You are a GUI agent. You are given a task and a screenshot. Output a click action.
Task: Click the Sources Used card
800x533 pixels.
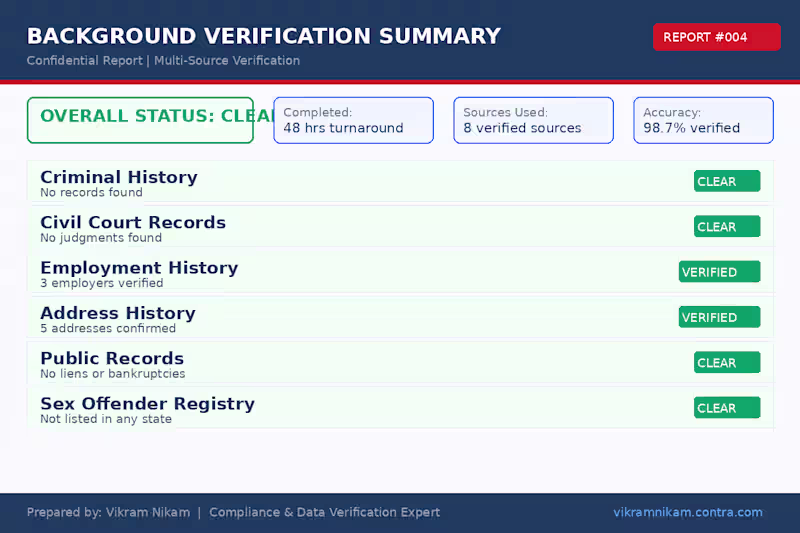(533, 120)
